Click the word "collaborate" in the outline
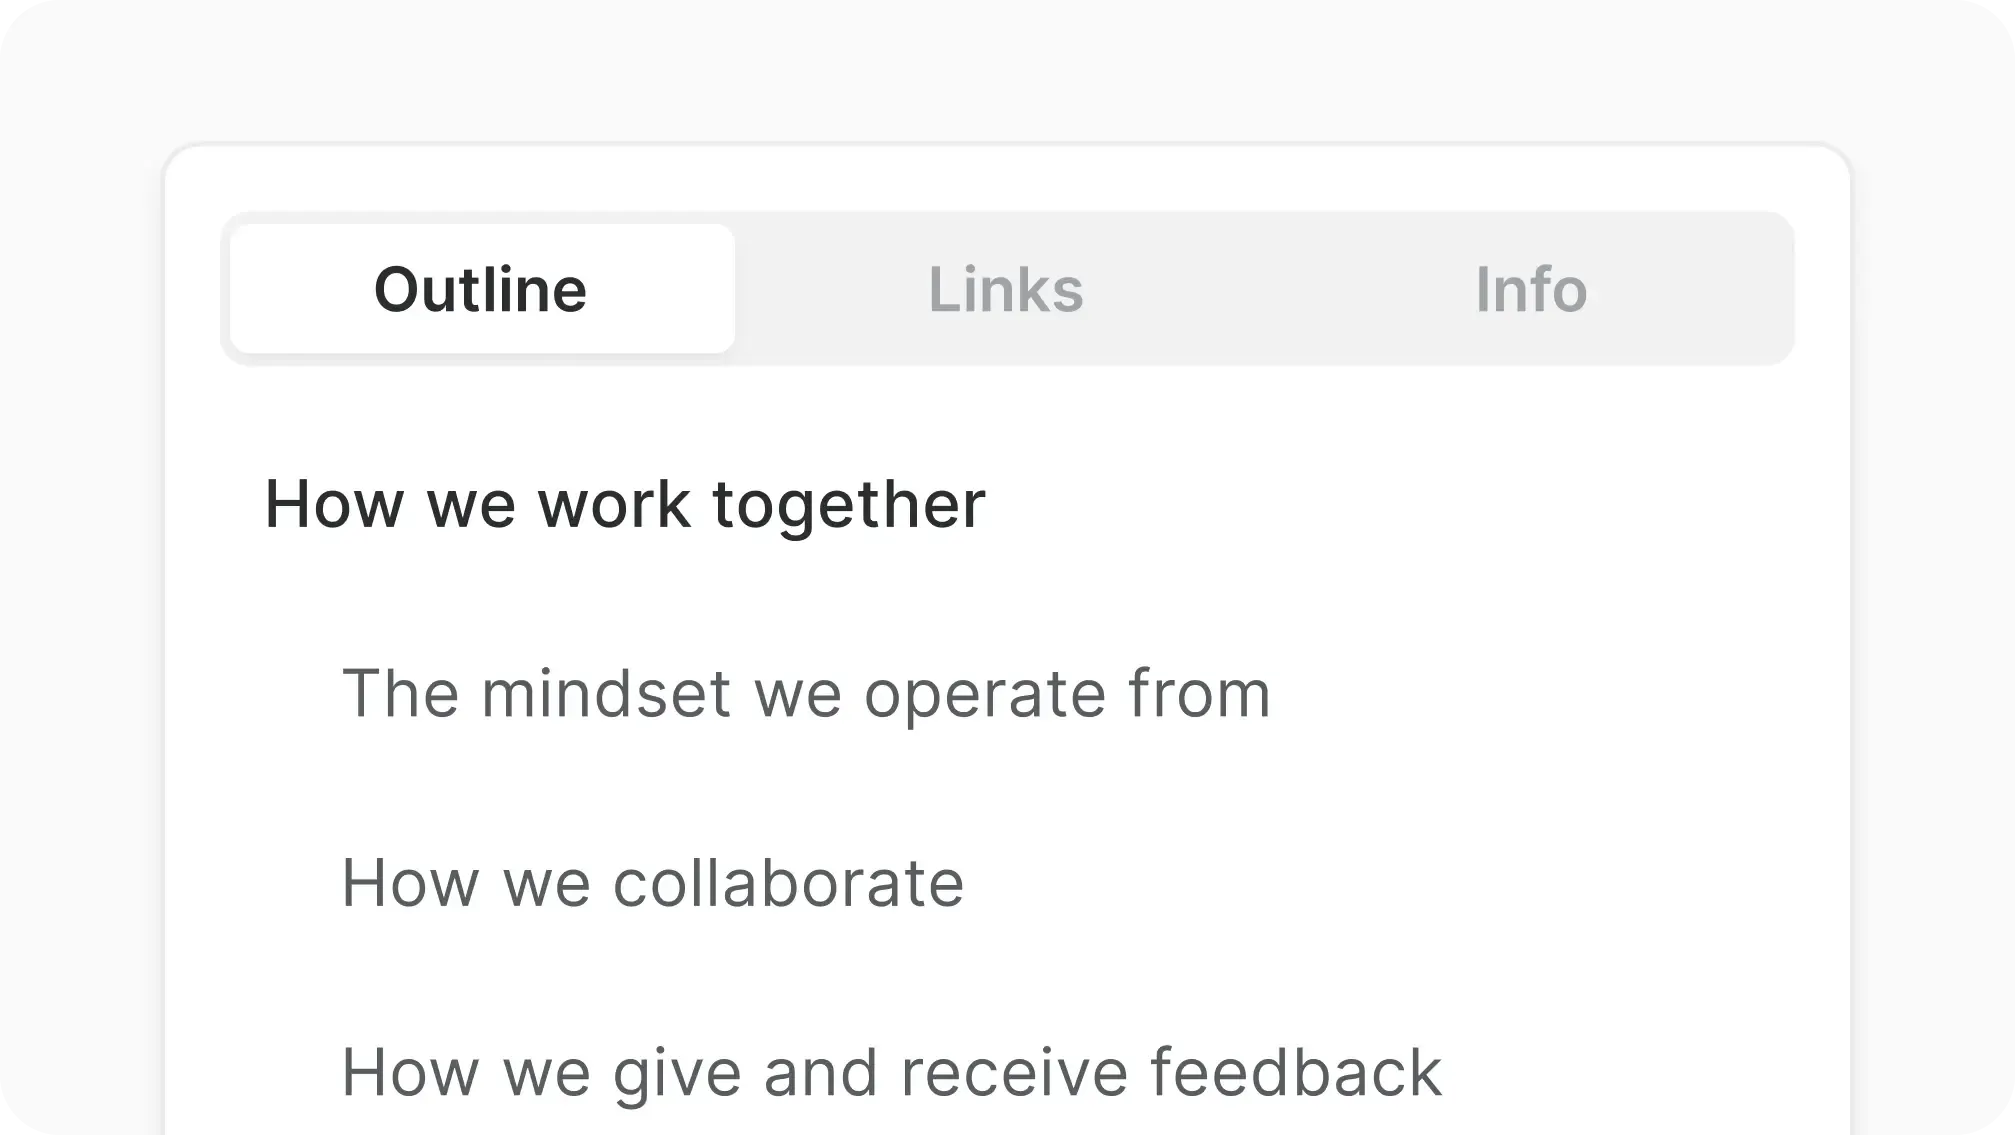This screenshot has height=1135, width=2015. (787, 883)
